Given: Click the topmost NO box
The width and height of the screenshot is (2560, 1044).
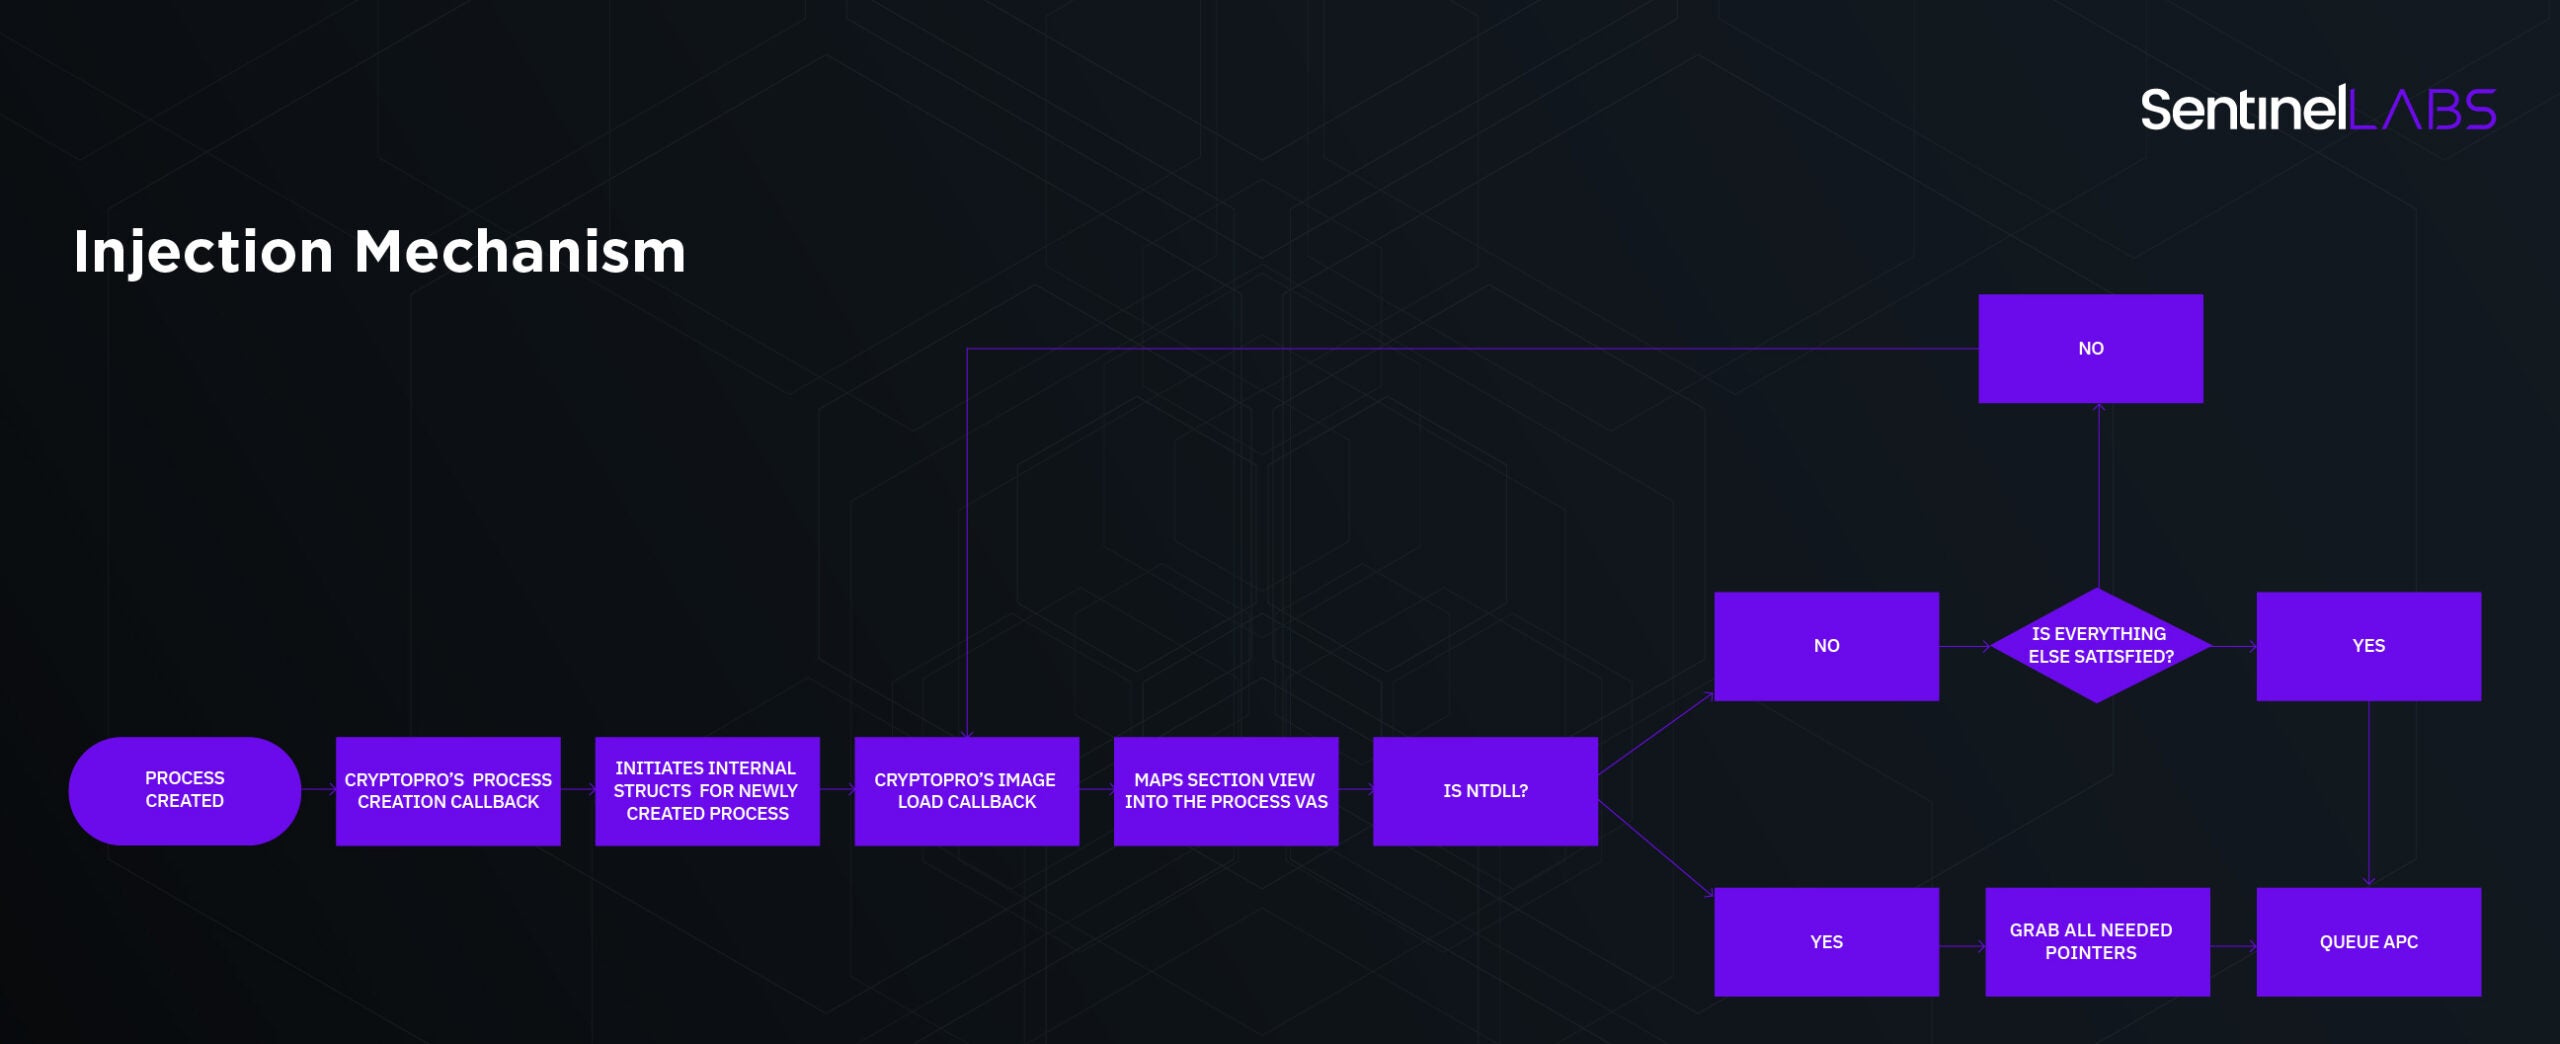Looking at the screenshot, I should 2090,348.
